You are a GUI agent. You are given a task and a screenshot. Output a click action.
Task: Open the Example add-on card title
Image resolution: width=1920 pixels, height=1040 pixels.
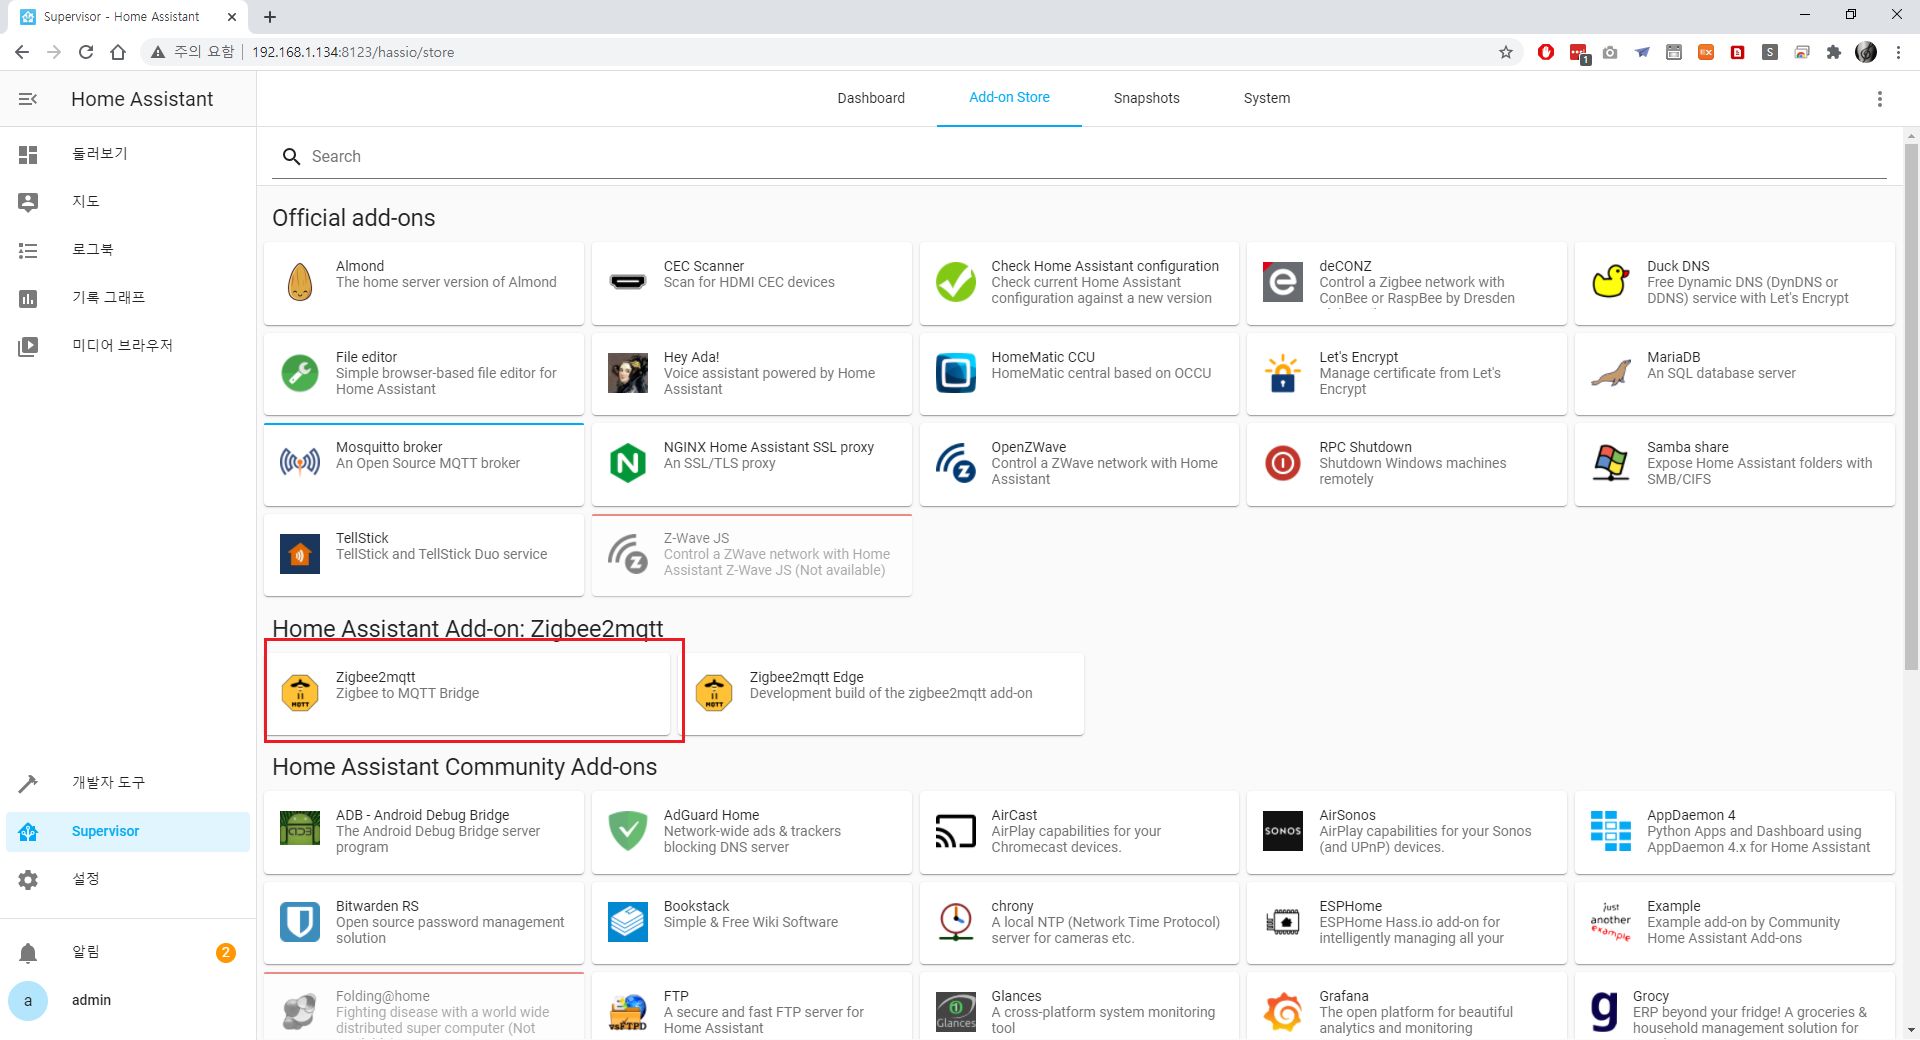pyautogui.click(x=1673, y=906)
